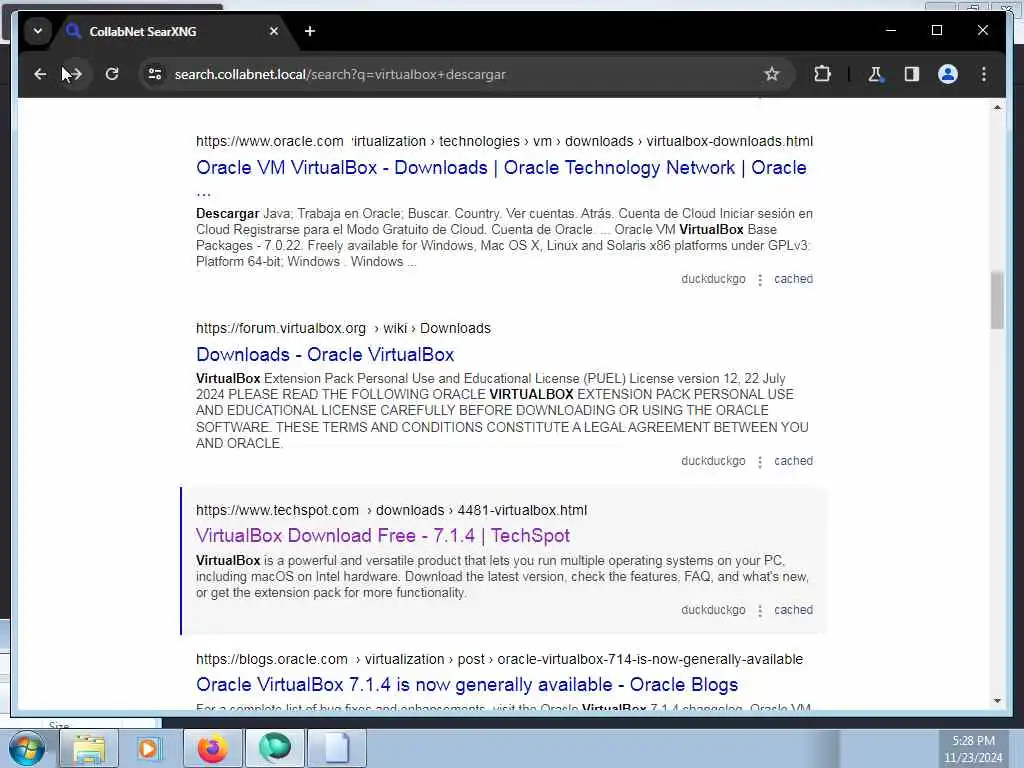Click the taskbar clock showing 5:28 PM
The height and width of the screenshot is (768, 1024).
click(973, 749)
